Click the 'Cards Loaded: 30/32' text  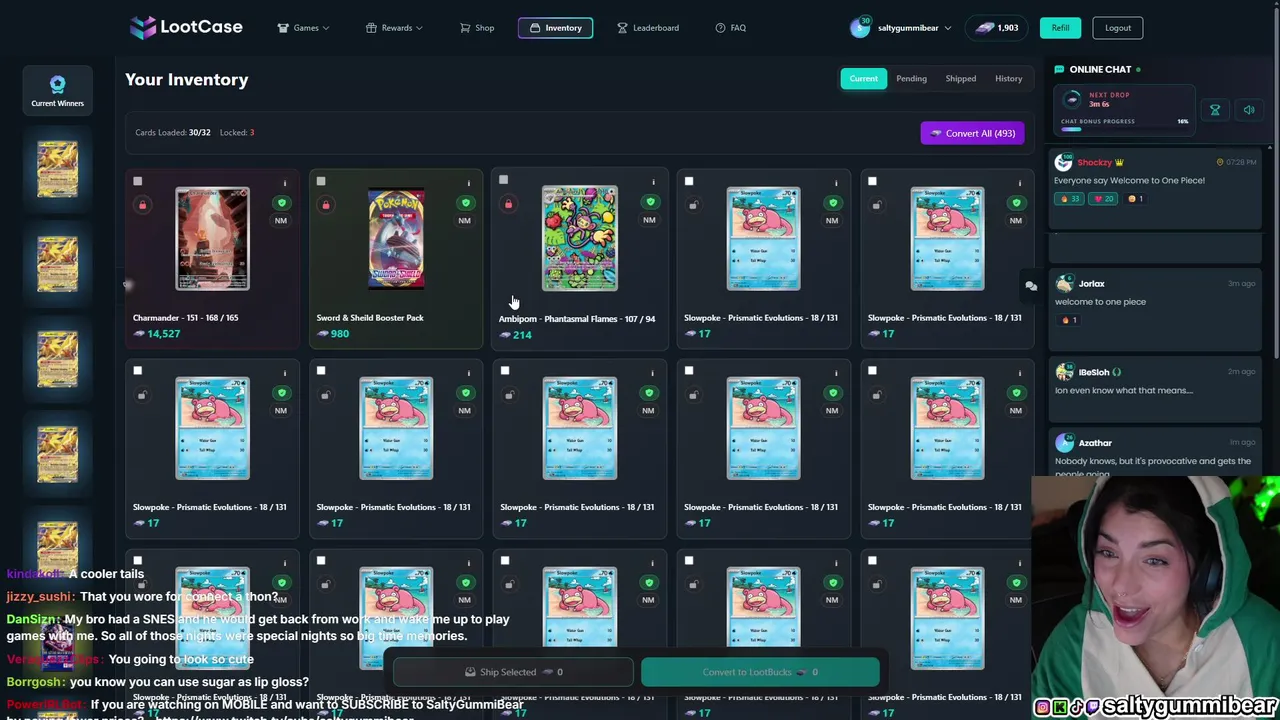173,132
